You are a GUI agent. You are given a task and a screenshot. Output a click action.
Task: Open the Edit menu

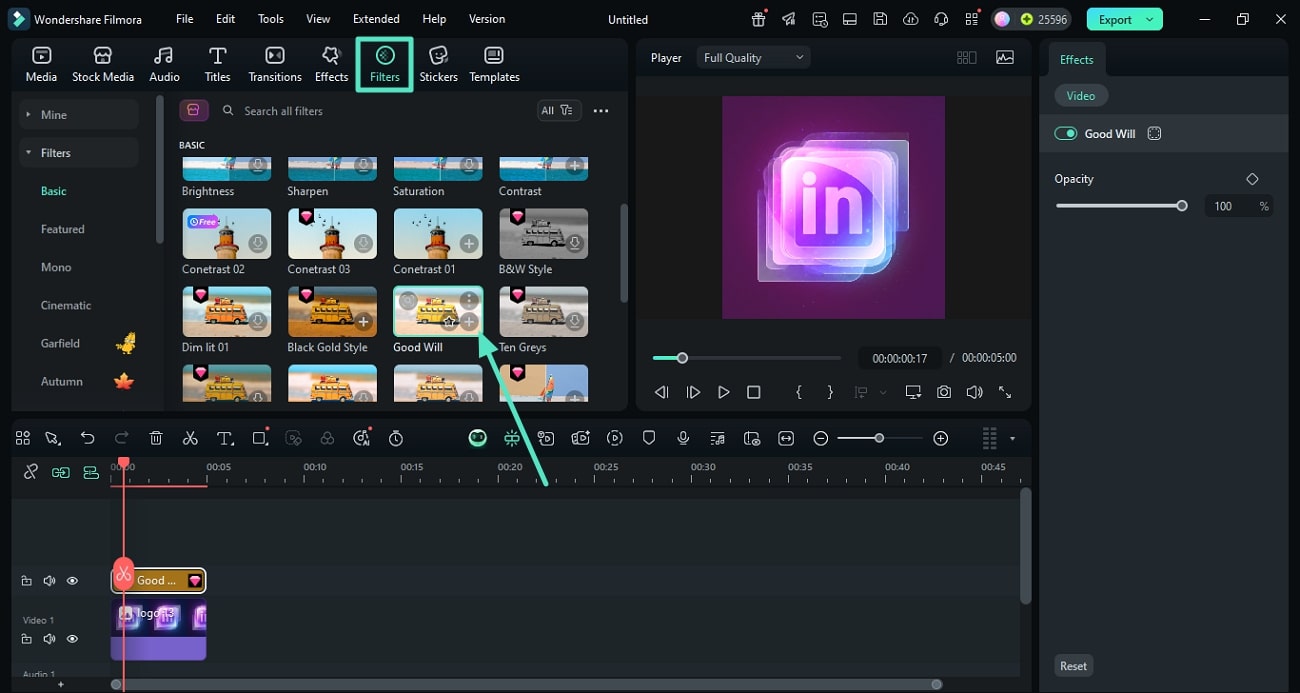click(x=226, y=19)
